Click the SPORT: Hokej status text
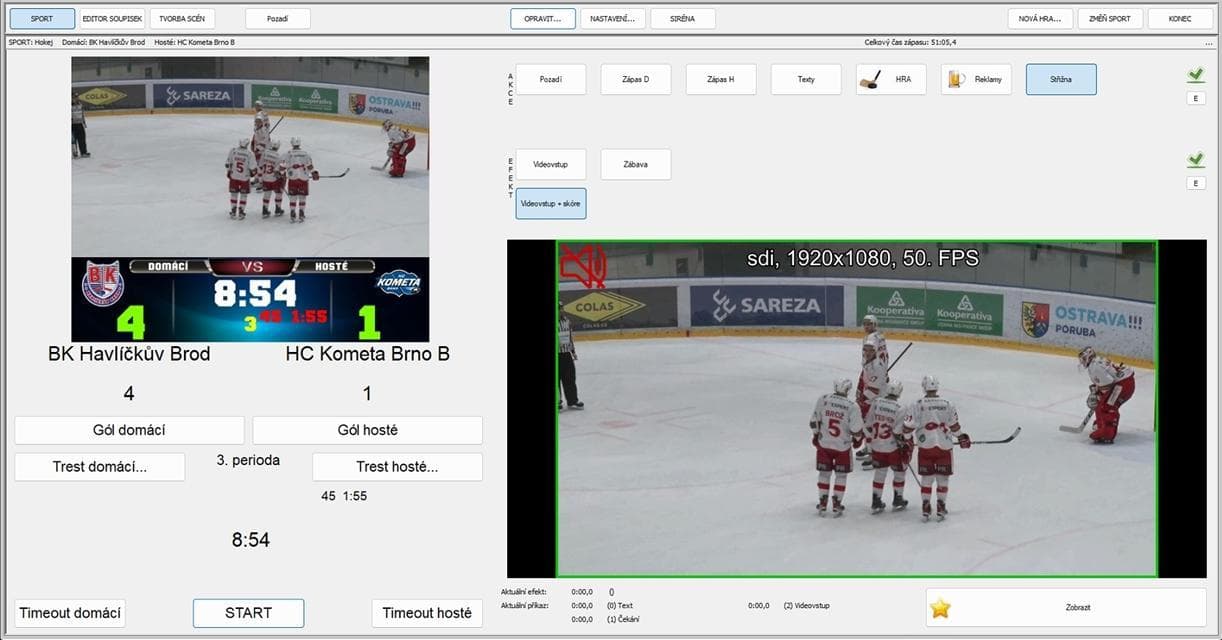Image resolution: width=1222 pixels, height=640 pixels. (x=30, y=42)
